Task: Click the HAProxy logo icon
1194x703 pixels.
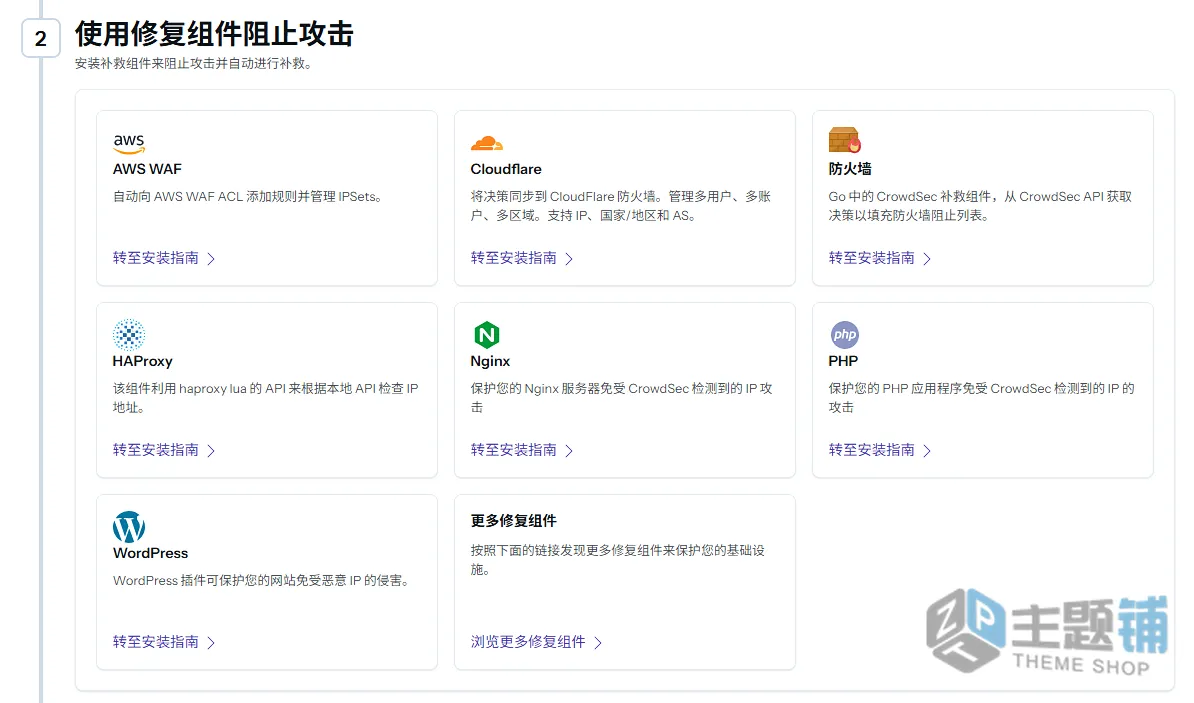Action: (129, 334)
